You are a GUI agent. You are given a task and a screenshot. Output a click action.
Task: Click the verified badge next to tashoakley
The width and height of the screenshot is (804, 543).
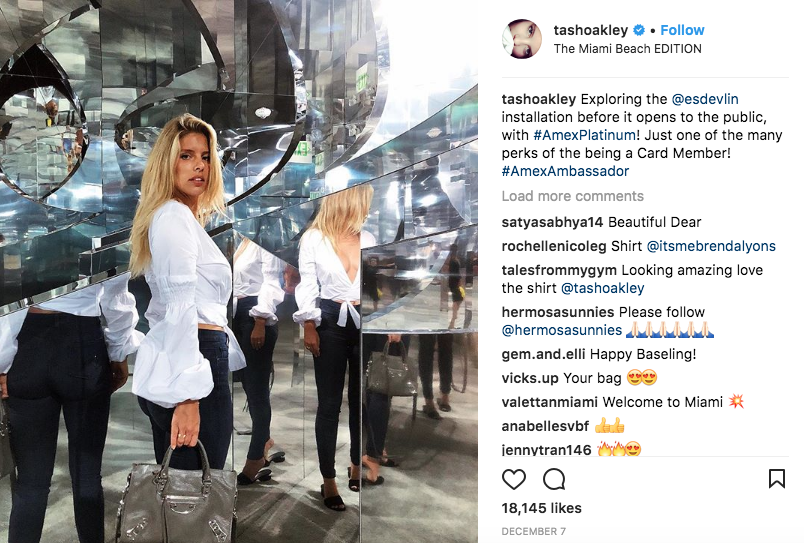coord(639,30)
